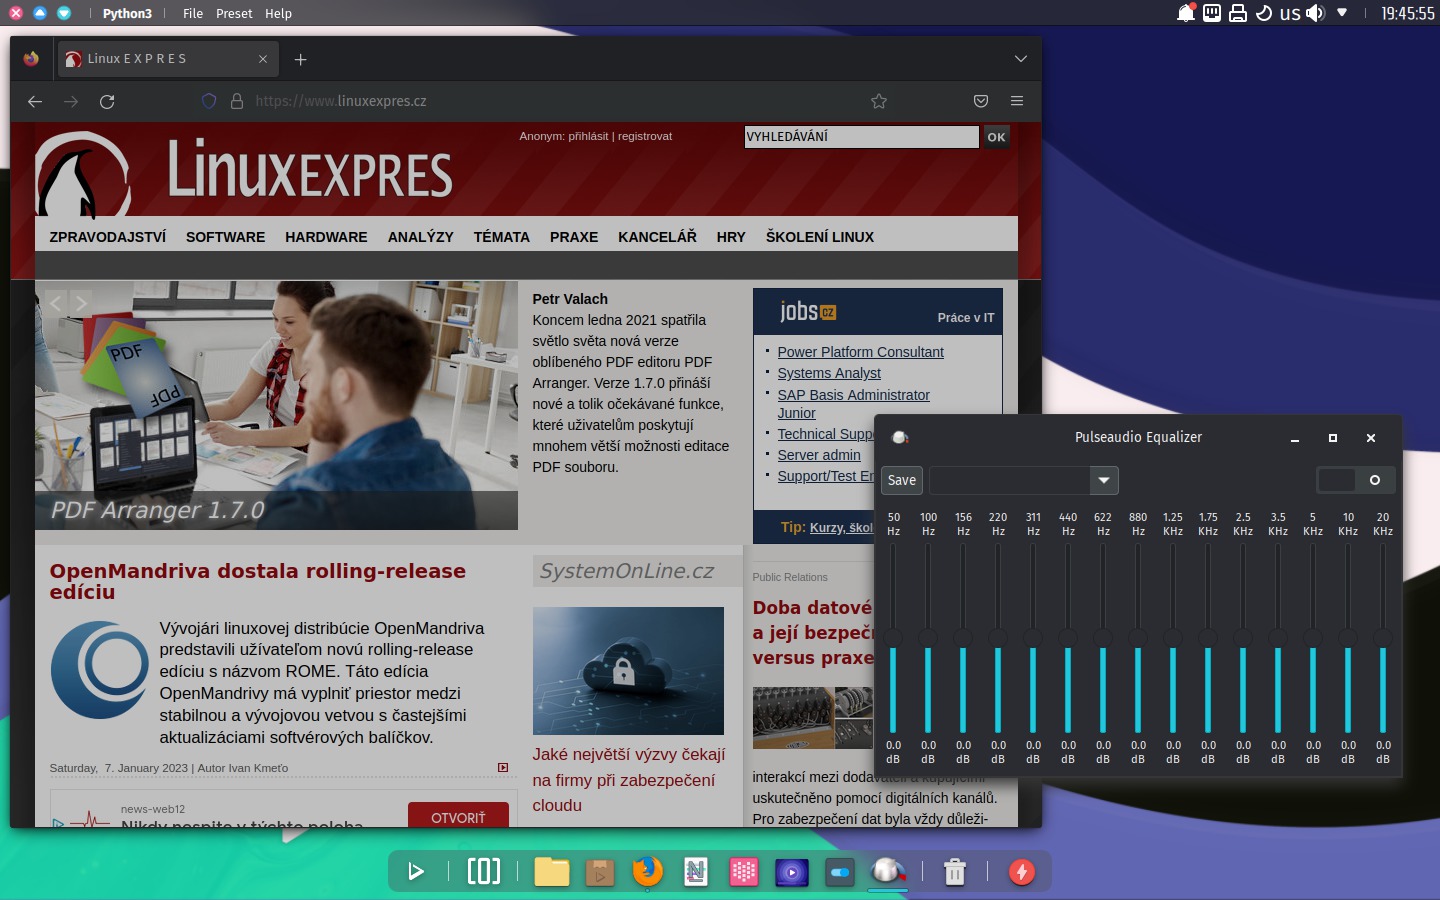
Task: Click the 50 Hz equalizer slider
Action: coord(893,638)
